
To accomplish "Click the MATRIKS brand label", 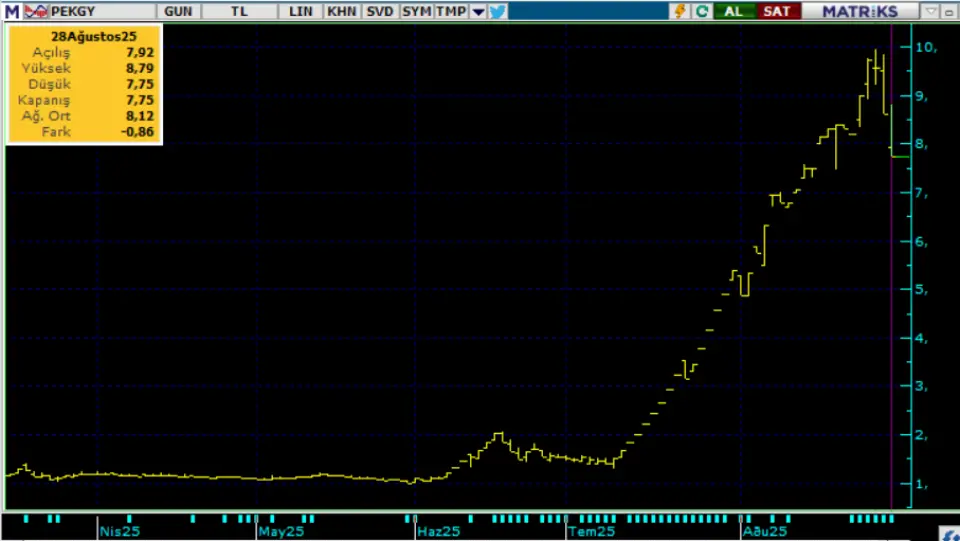I will (x=860, y=11).
